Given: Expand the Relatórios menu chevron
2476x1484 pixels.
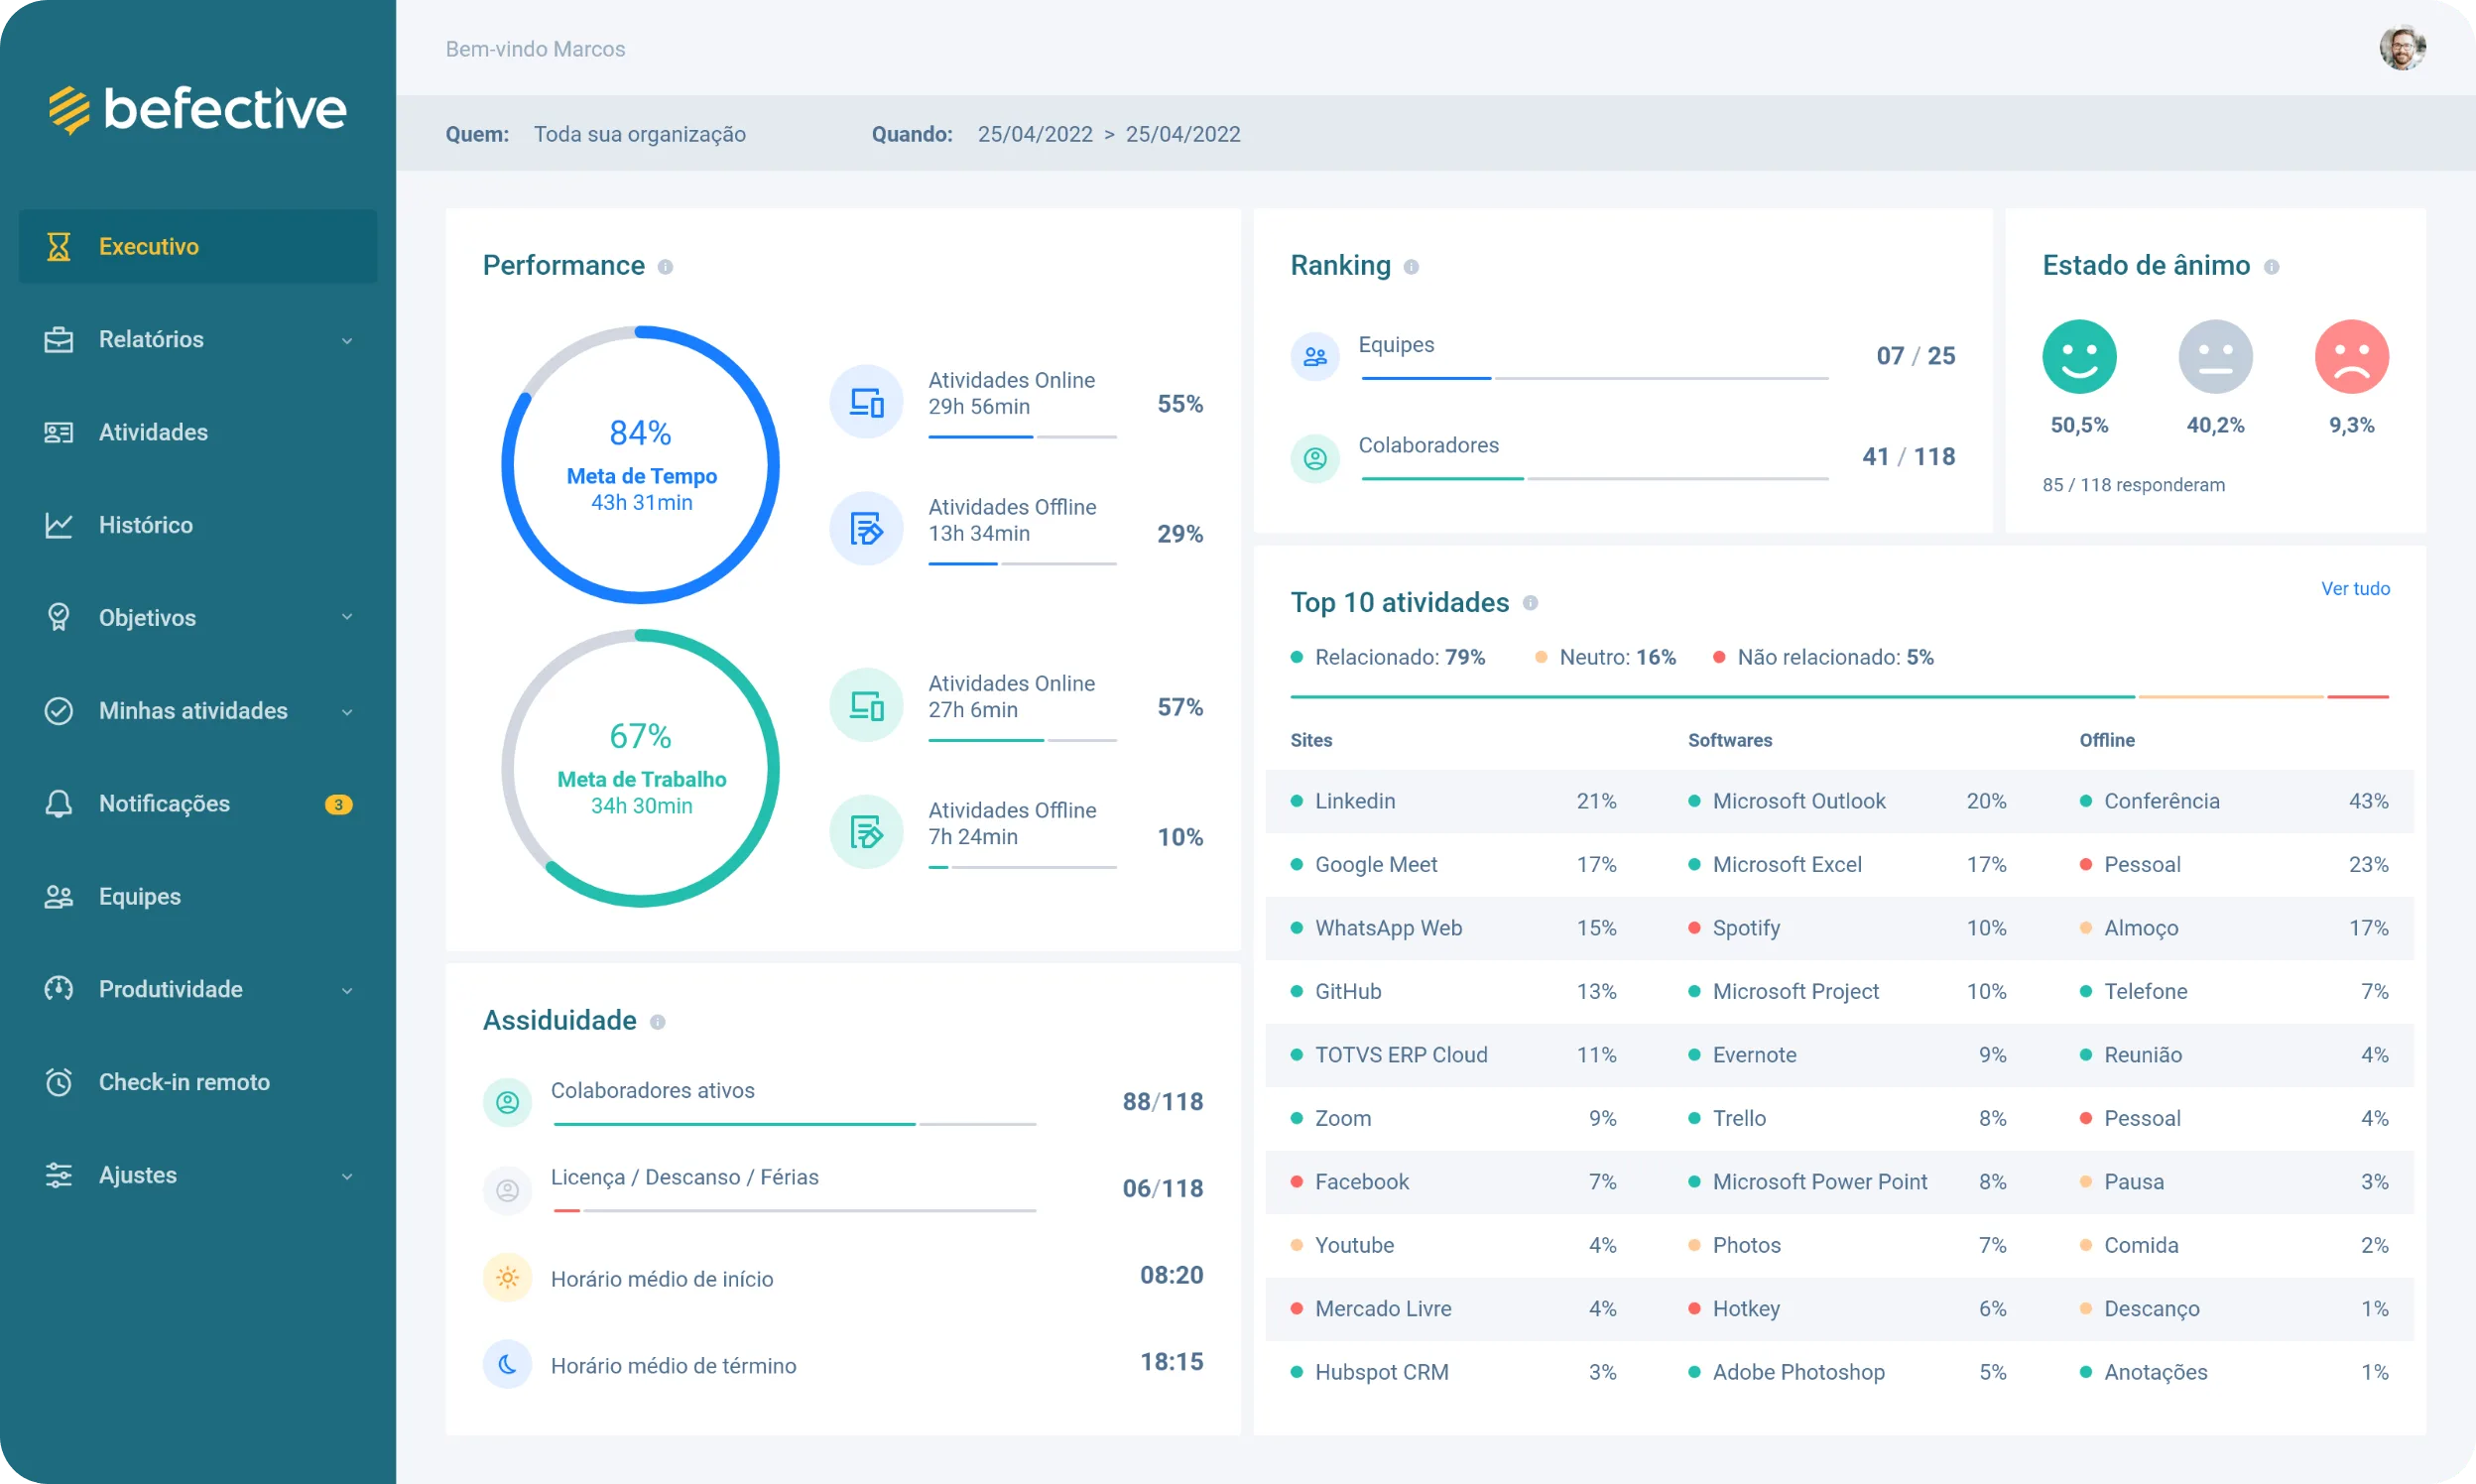Looking at the screenshot, I should click(347, 340).
